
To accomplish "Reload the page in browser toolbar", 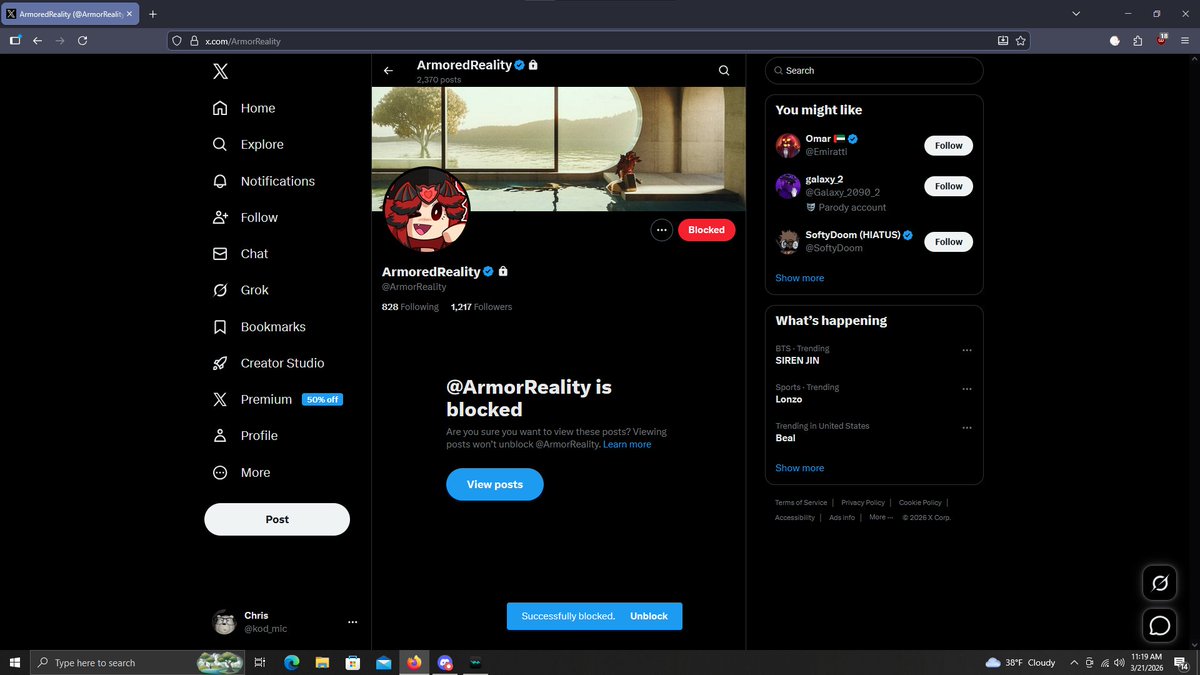I will click(x=83, y=41).
